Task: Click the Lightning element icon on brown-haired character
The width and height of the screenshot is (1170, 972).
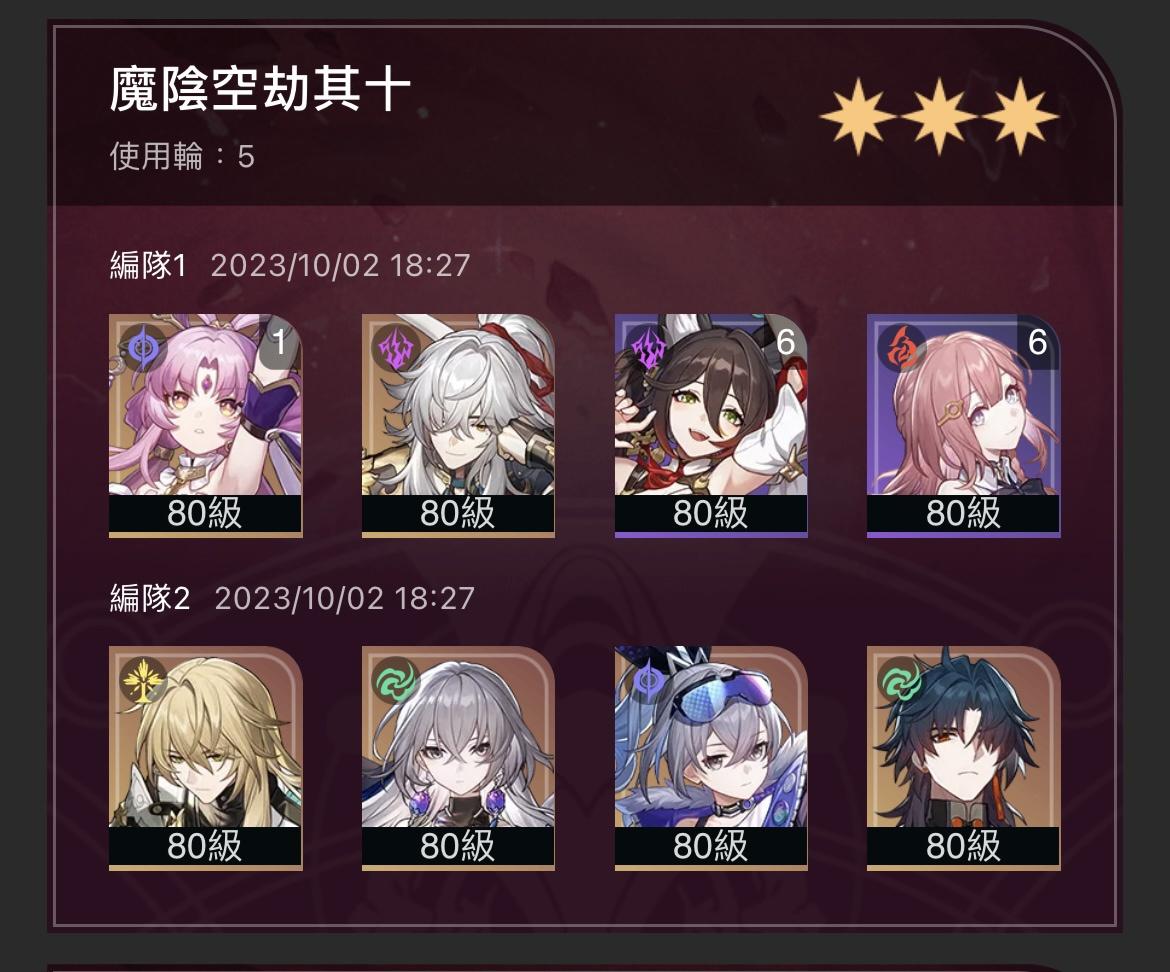Action: point(648,348)
